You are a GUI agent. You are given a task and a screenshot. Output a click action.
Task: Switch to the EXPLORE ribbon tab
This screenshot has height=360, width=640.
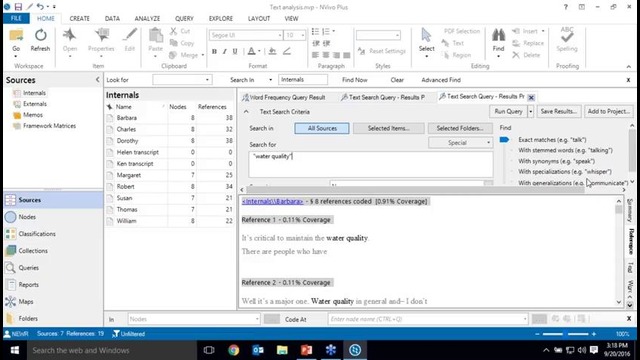(221, 18)
